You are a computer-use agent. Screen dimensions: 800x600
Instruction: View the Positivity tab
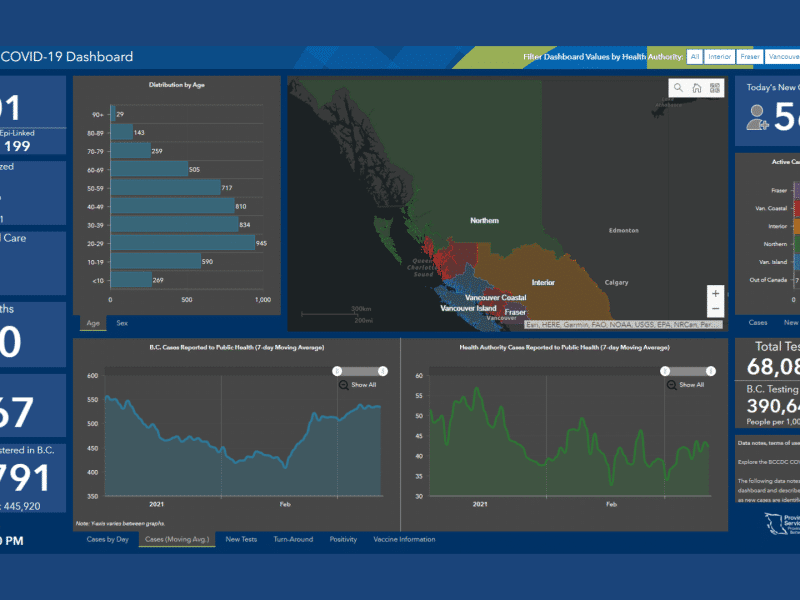click(x=343, y=539)
